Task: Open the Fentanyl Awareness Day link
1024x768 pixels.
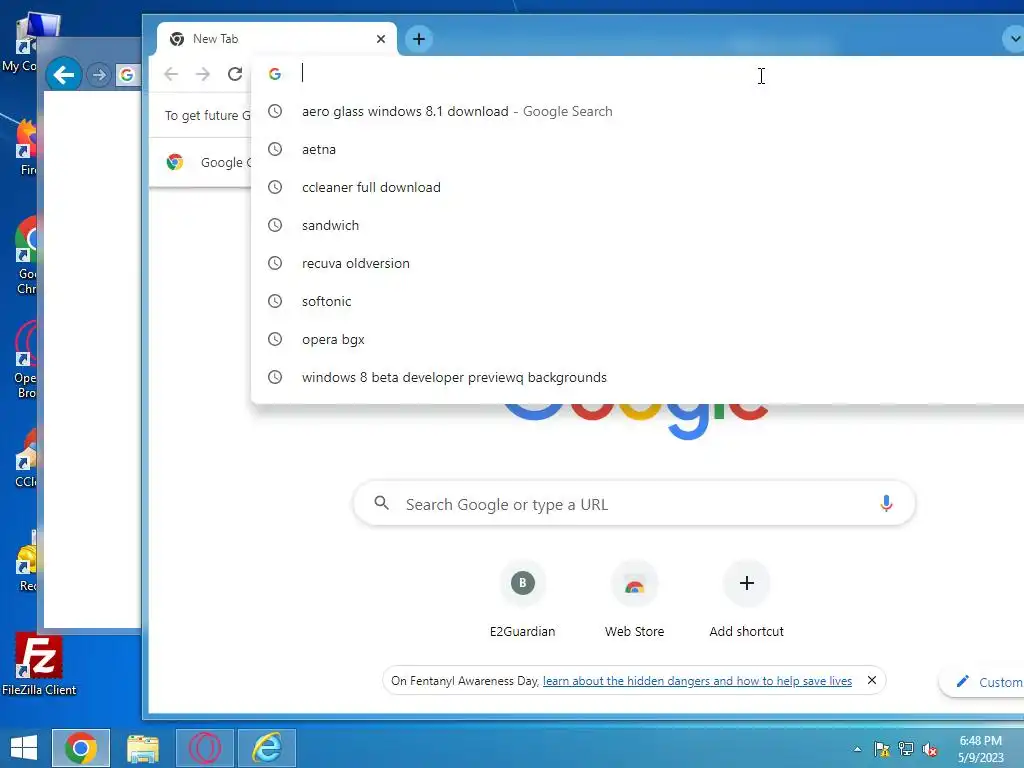Action: tap(697, 681)
